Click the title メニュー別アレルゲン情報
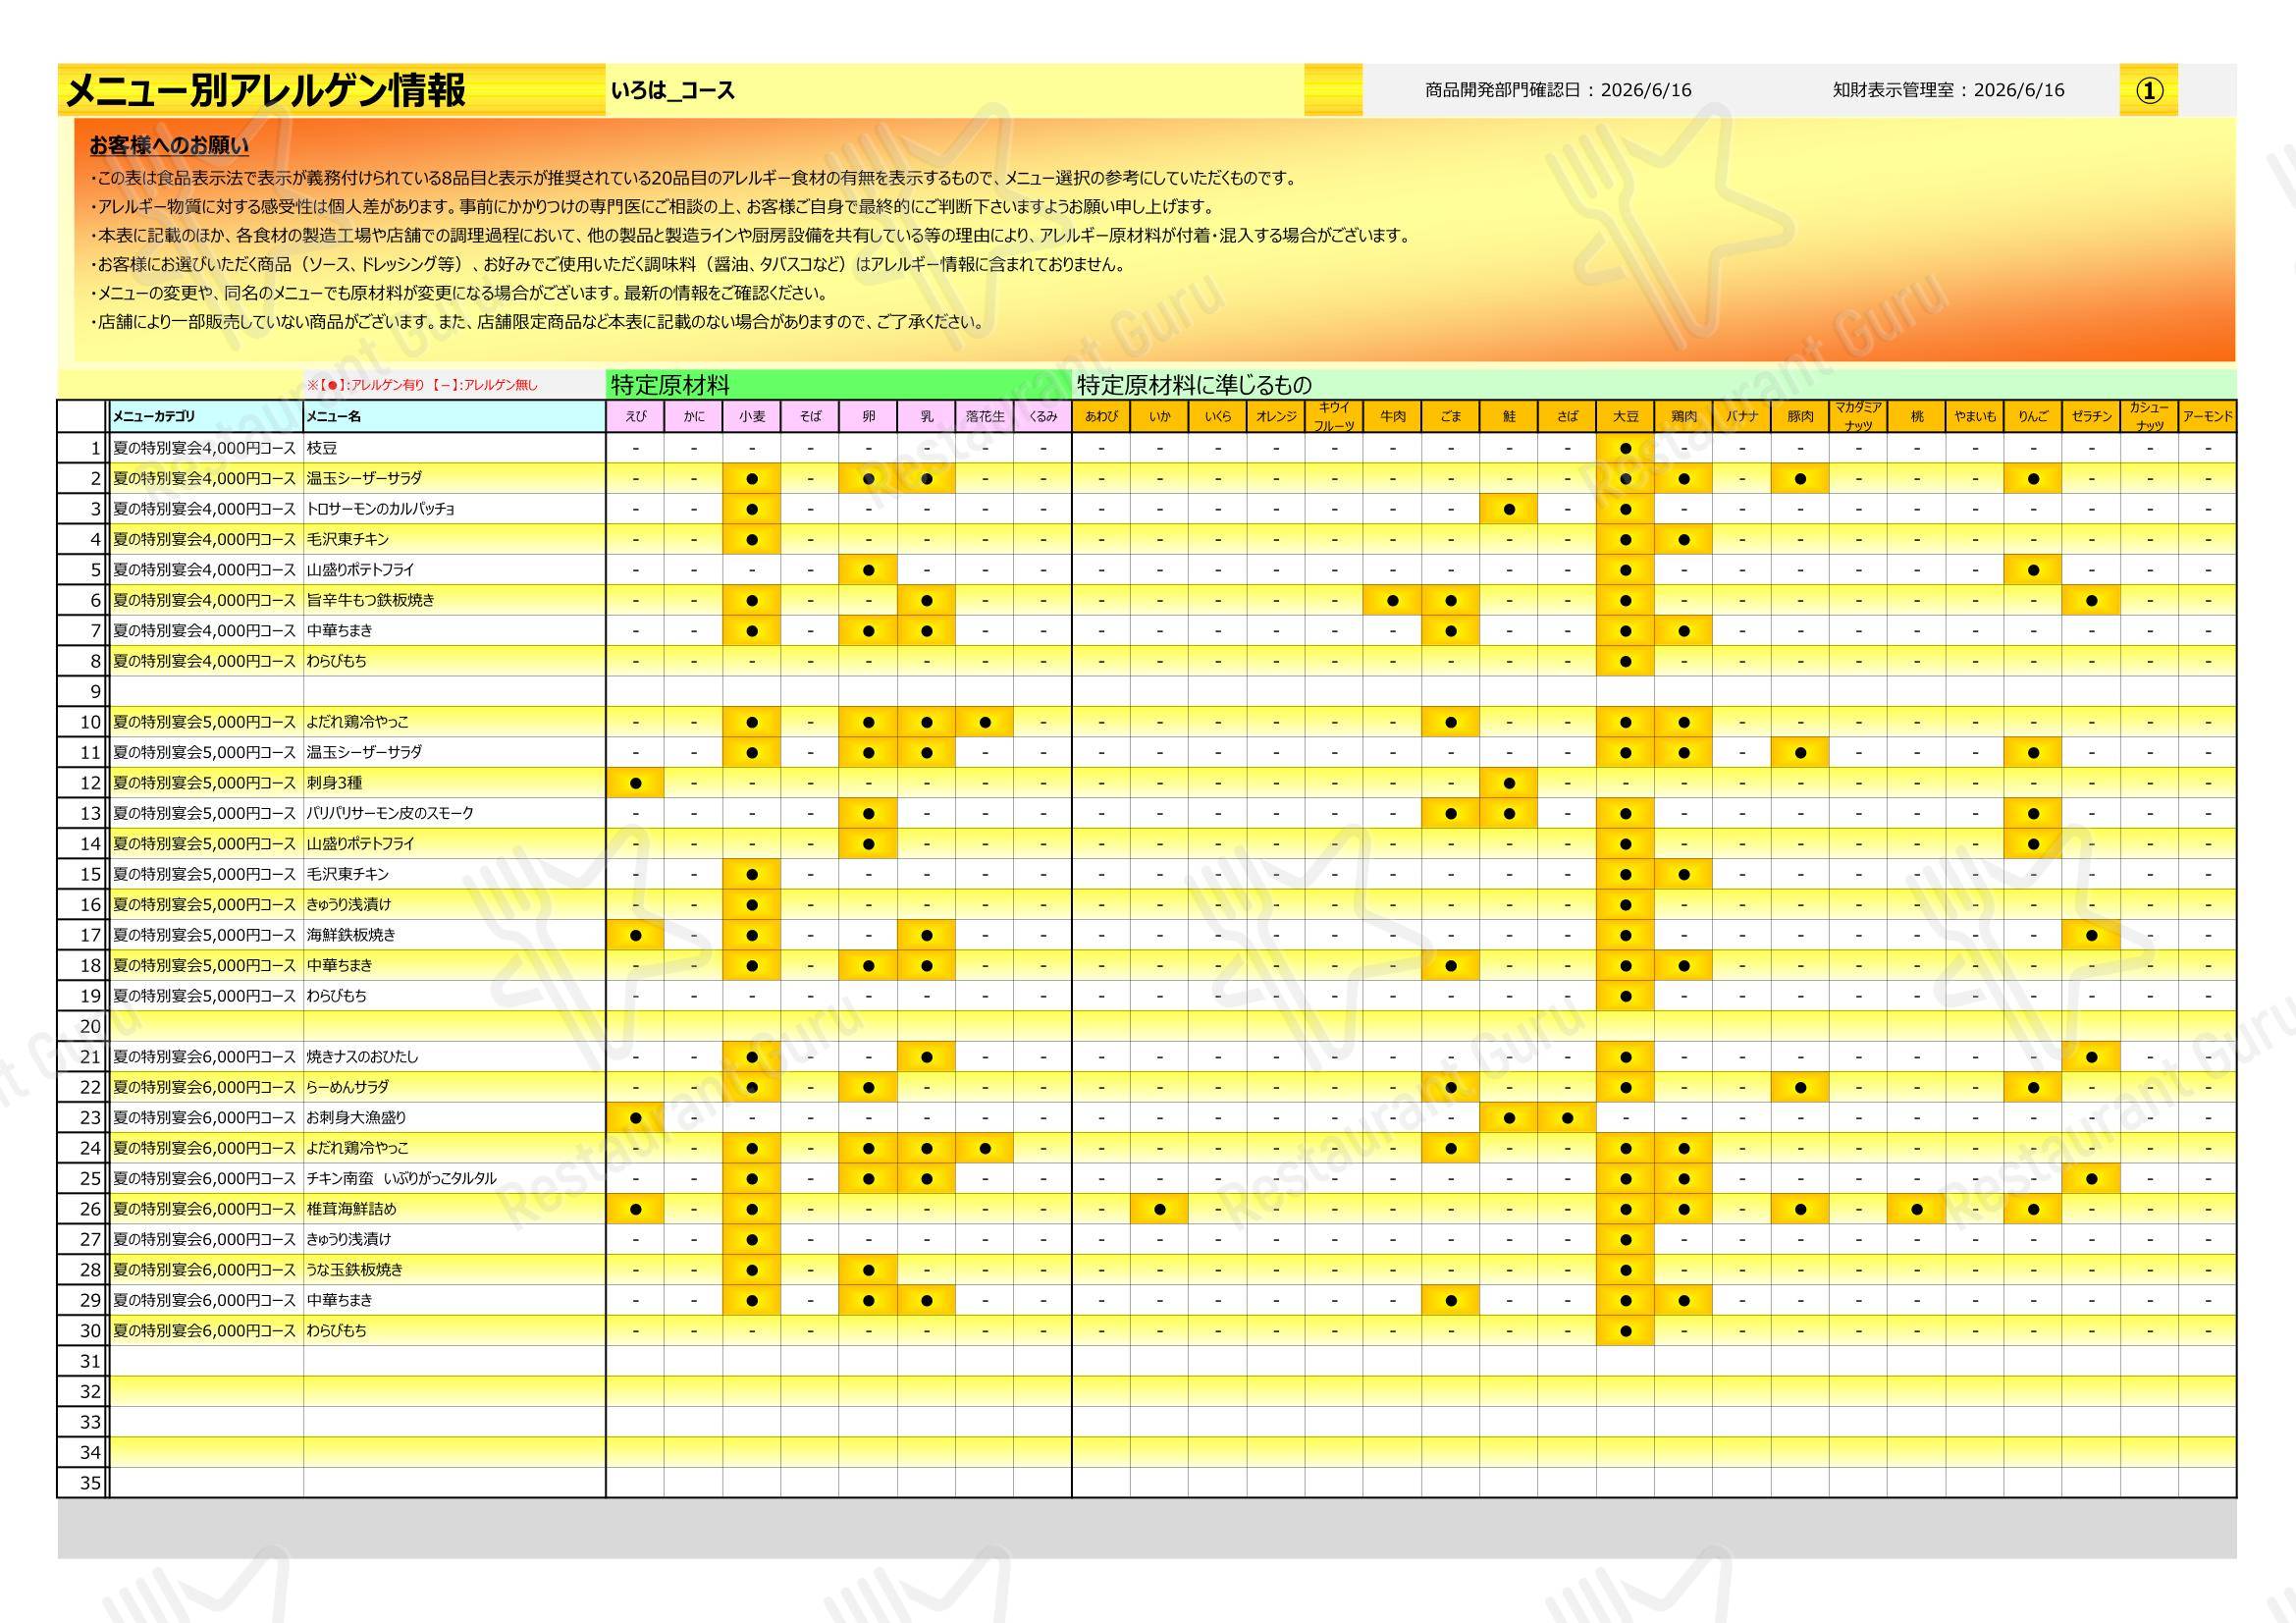 pos(265,90)
